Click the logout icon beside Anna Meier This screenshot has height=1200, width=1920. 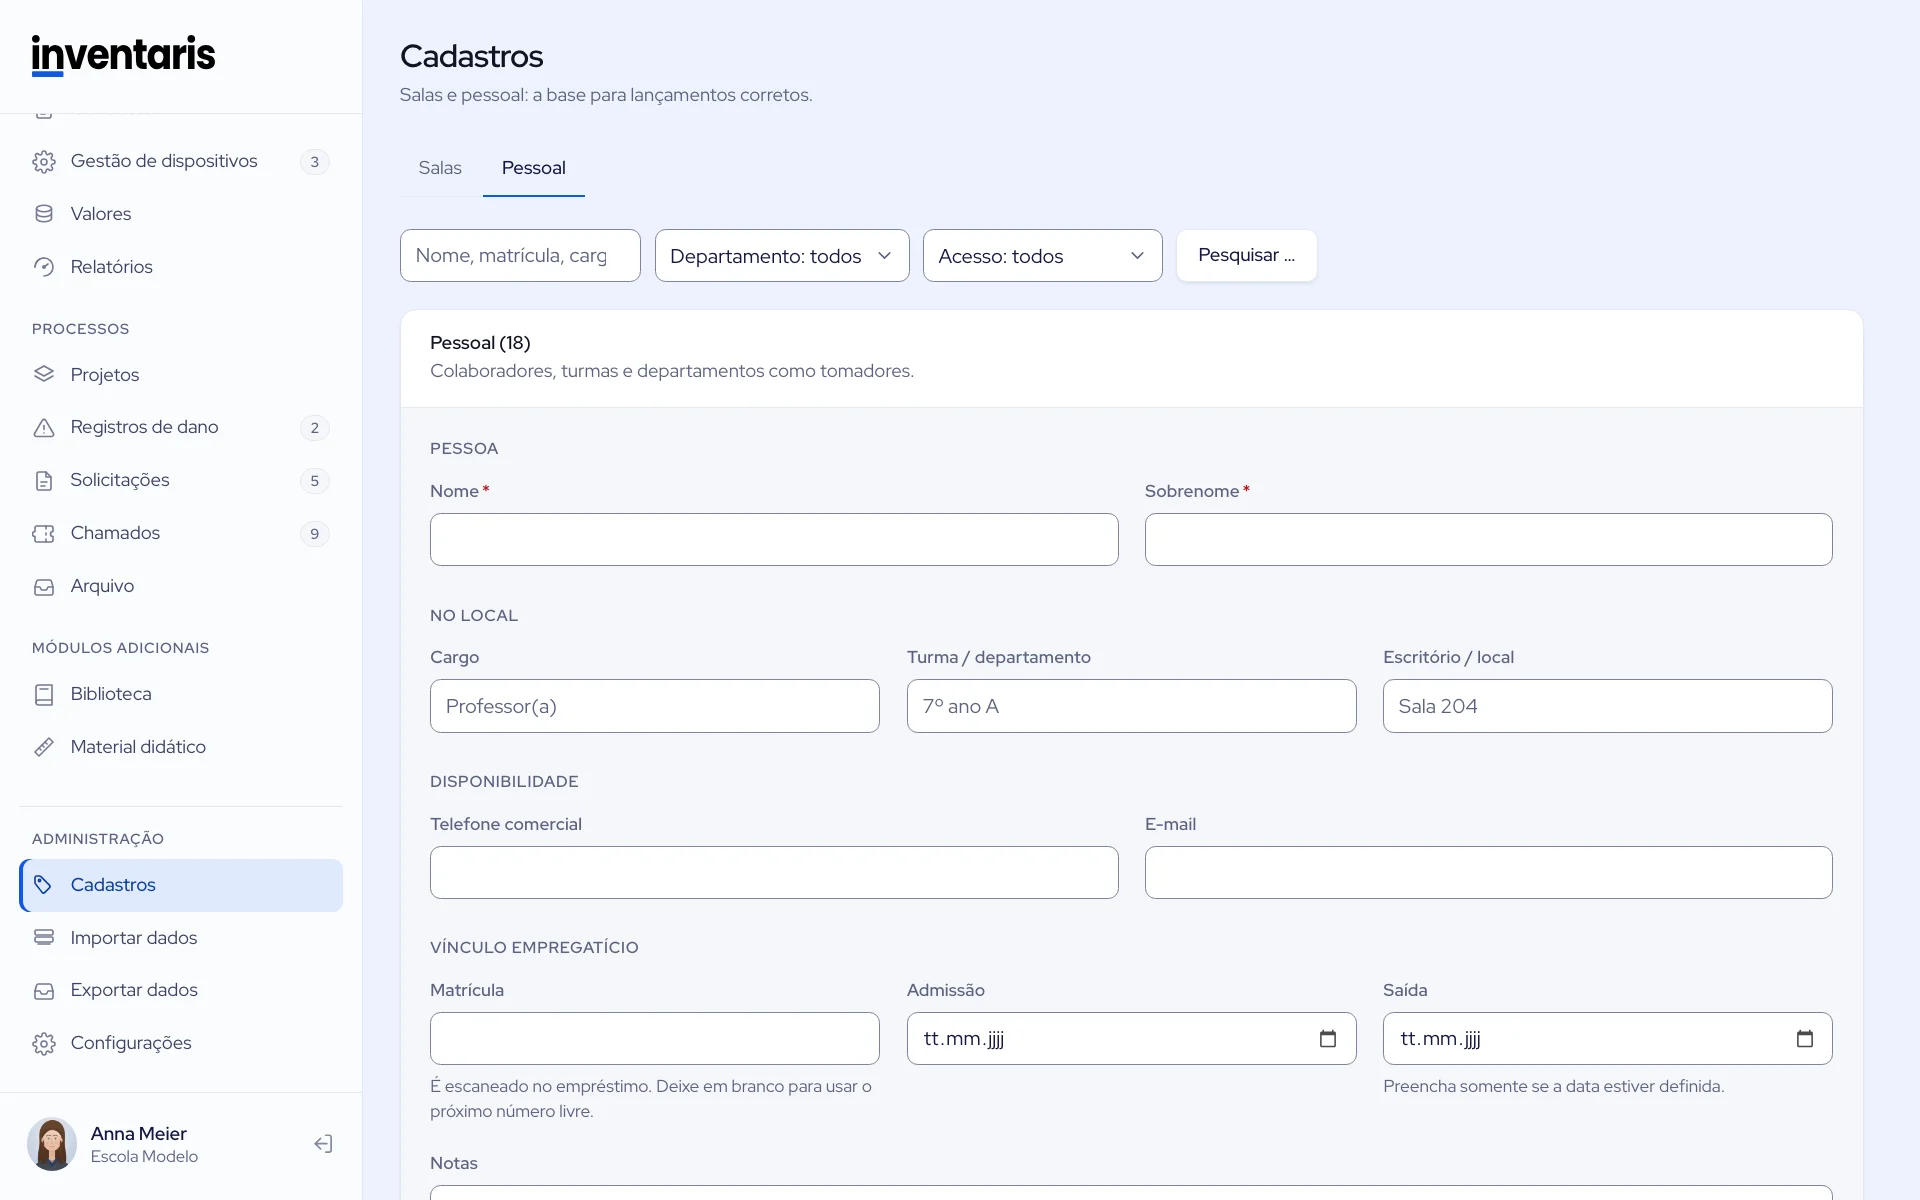[323, 1144]
